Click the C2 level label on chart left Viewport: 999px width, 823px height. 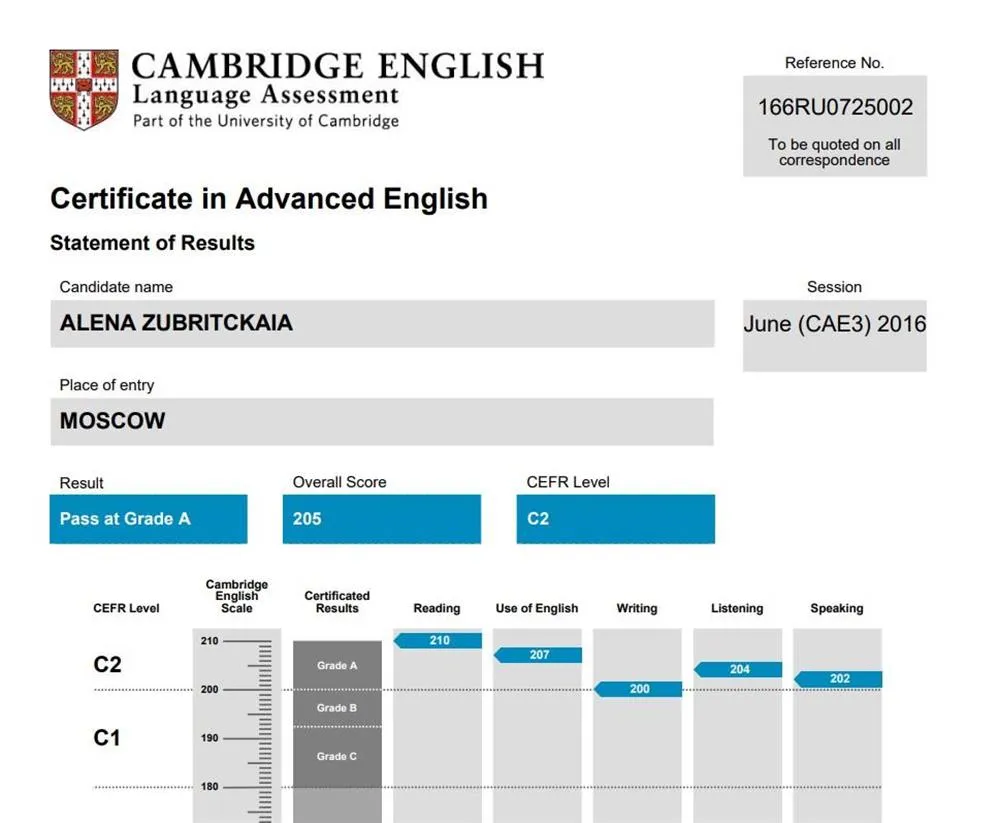107,665
